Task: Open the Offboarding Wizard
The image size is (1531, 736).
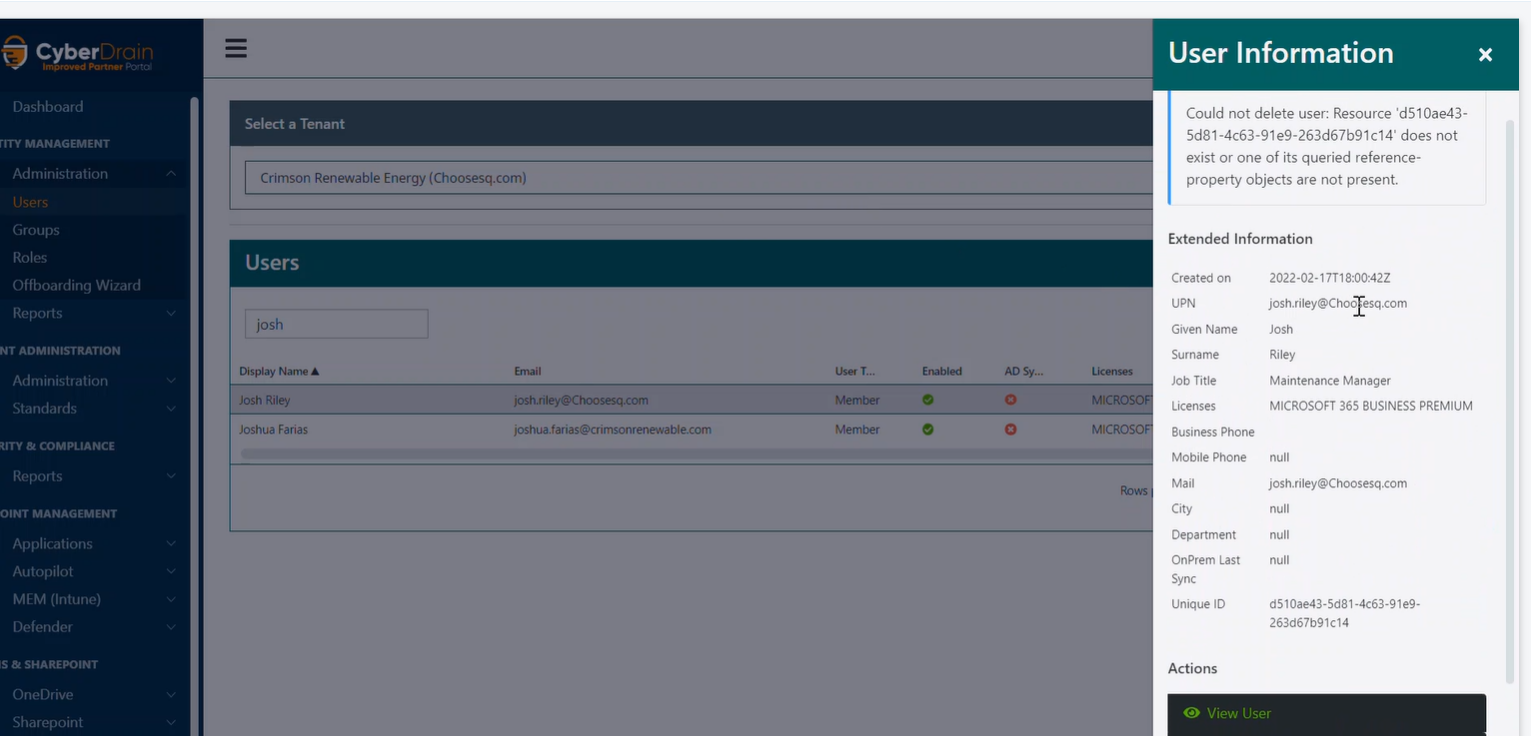Action: (76, 284)
